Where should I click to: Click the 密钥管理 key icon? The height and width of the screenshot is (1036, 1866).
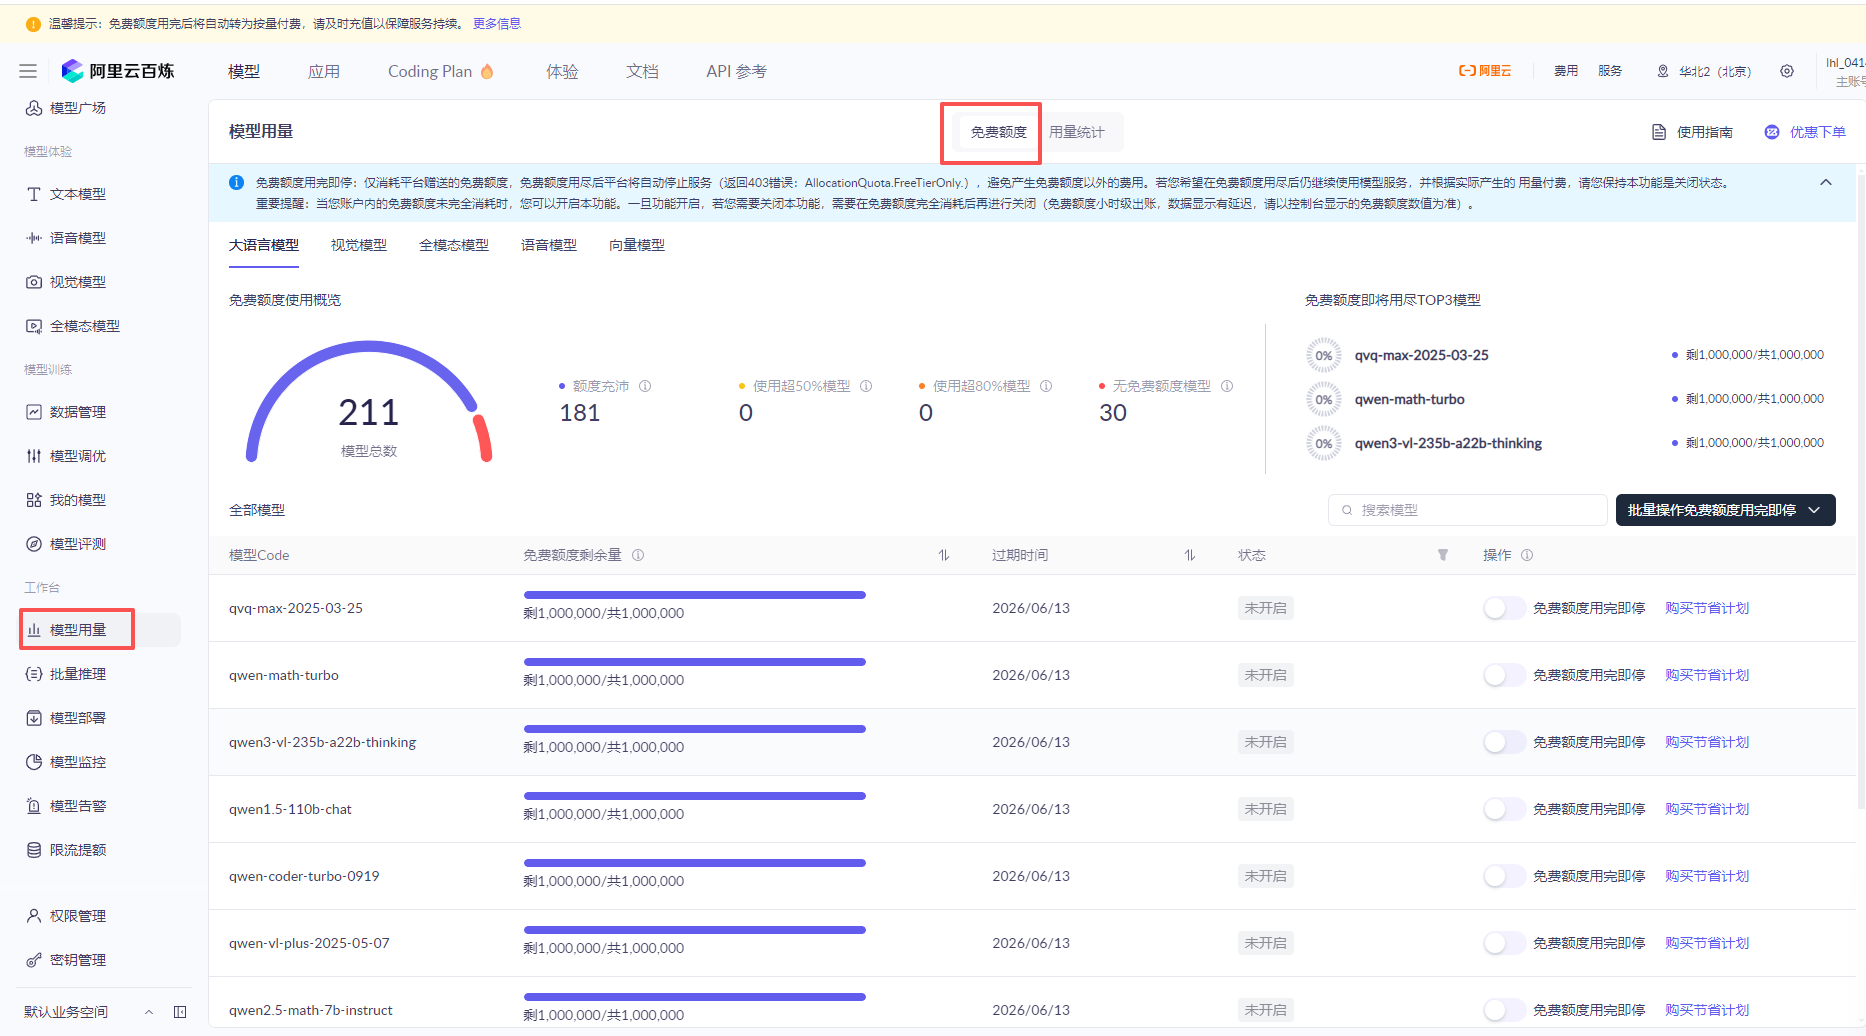34,960
